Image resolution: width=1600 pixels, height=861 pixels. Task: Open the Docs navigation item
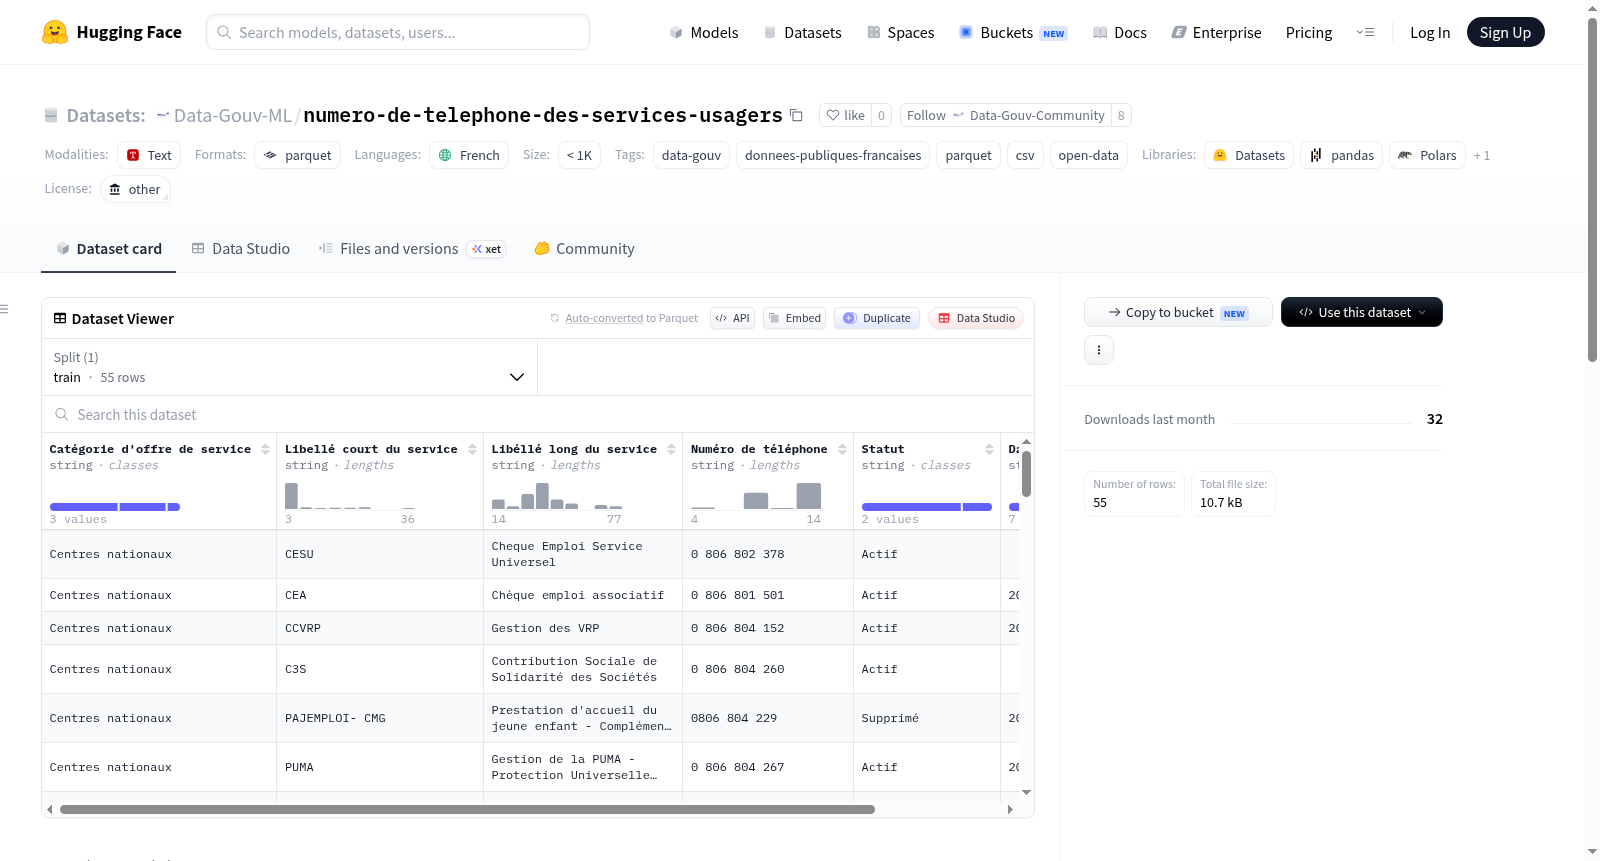point(1120,32)
